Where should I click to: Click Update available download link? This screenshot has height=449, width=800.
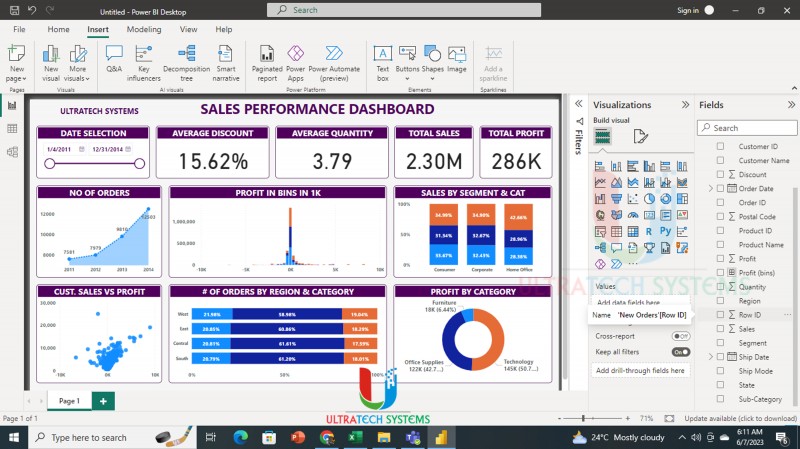tap(740, 418)
